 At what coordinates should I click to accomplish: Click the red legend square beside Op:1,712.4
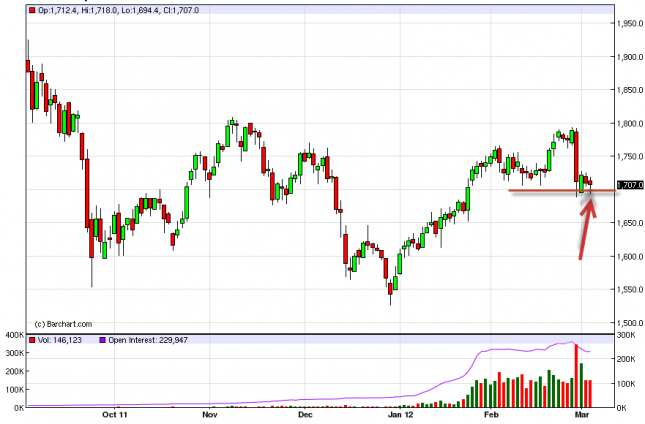pos(32,10)
